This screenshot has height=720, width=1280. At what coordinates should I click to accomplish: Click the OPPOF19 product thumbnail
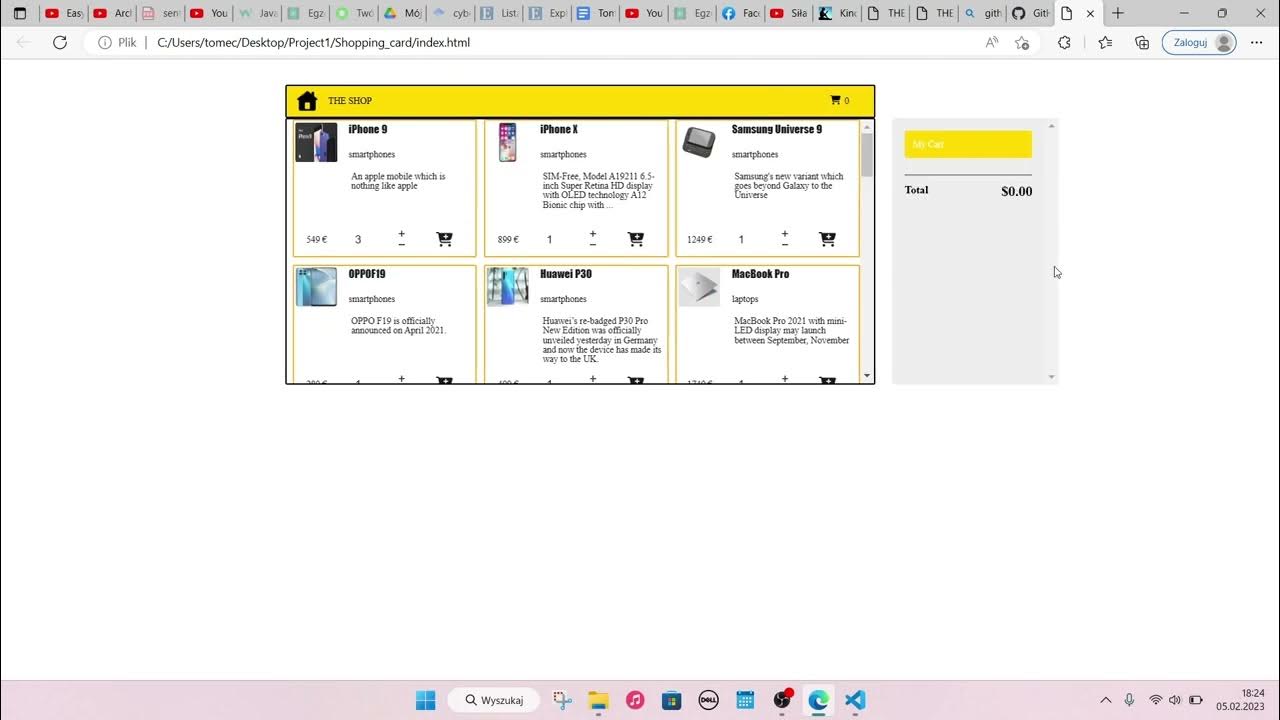tap(316, 287)
